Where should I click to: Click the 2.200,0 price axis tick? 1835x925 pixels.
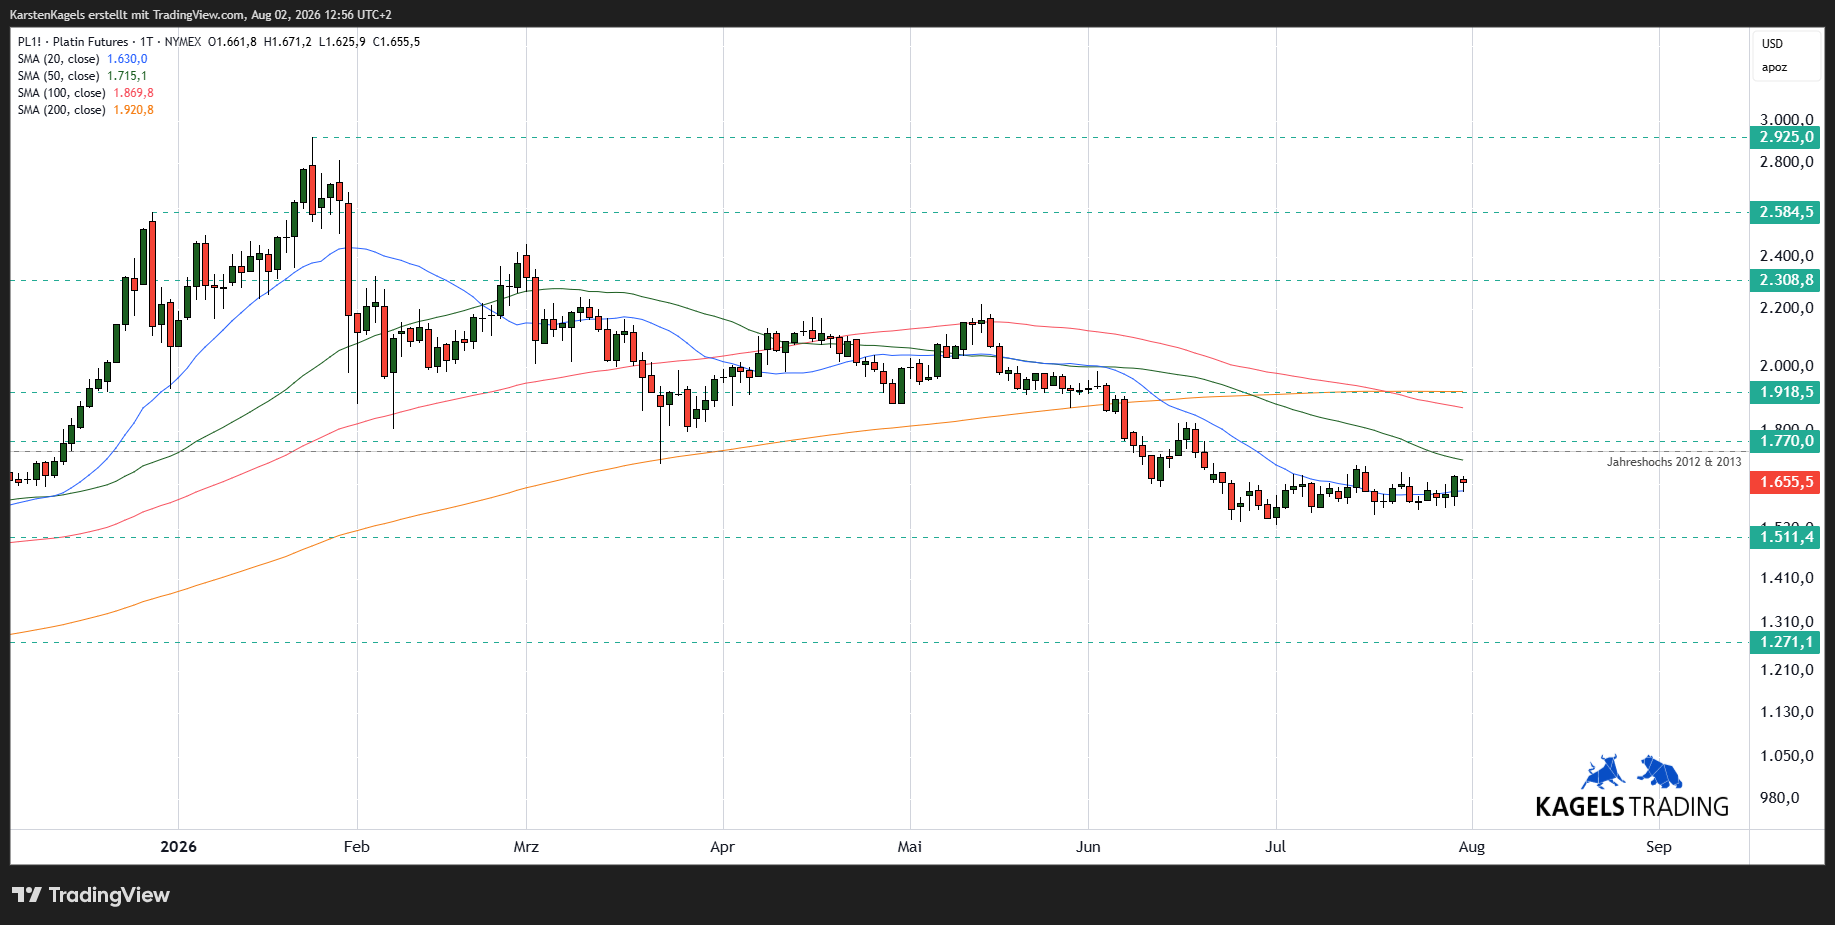[x=1787, y=308]
